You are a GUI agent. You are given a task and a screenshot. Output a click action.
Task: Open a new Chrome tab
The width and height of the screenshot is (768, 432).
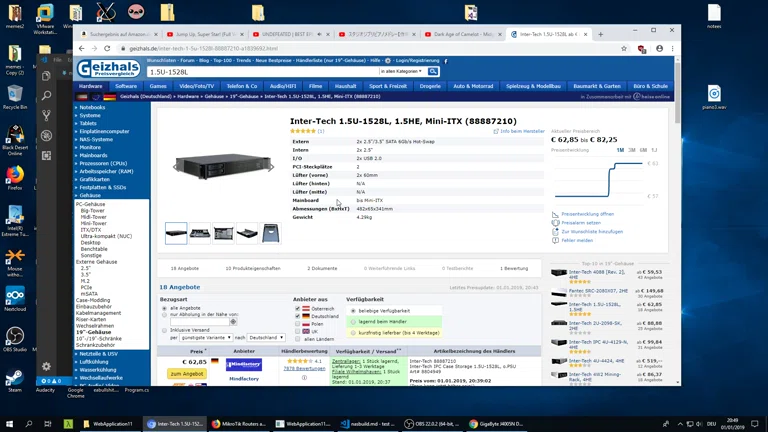click(600, 34)
